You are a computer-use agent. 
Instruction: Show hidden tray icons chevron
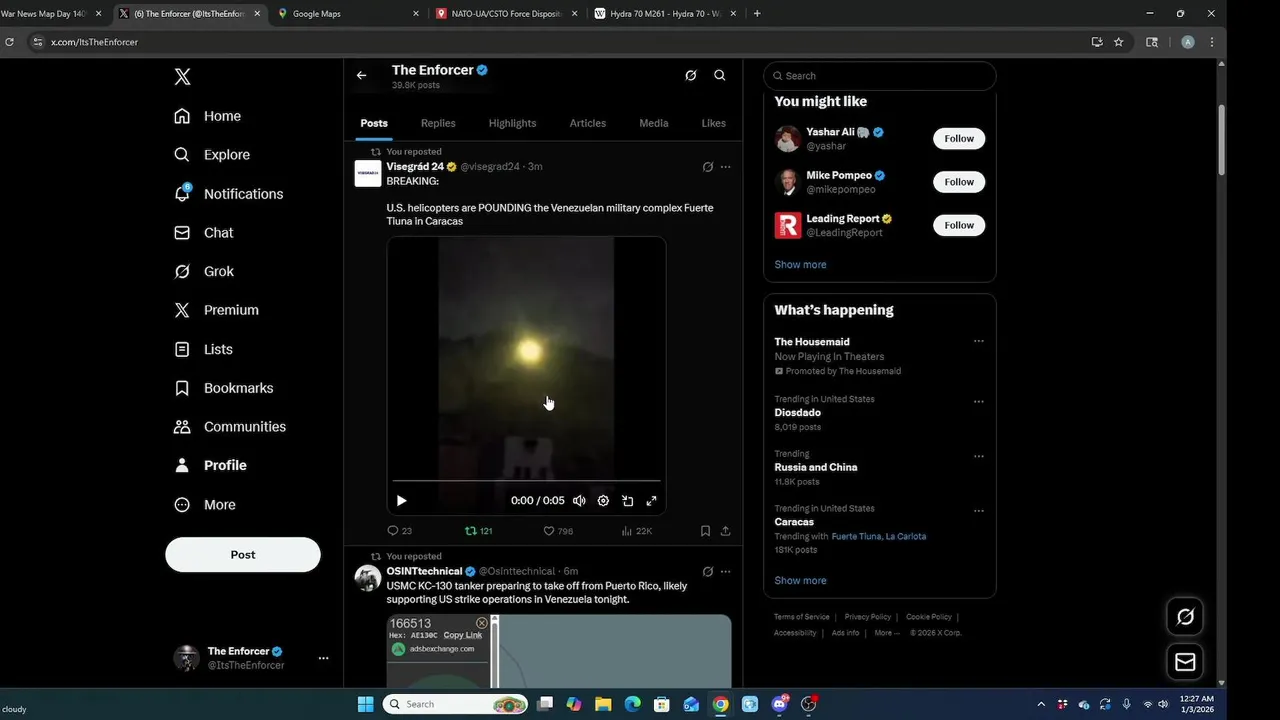click(x=1041, y=704)
